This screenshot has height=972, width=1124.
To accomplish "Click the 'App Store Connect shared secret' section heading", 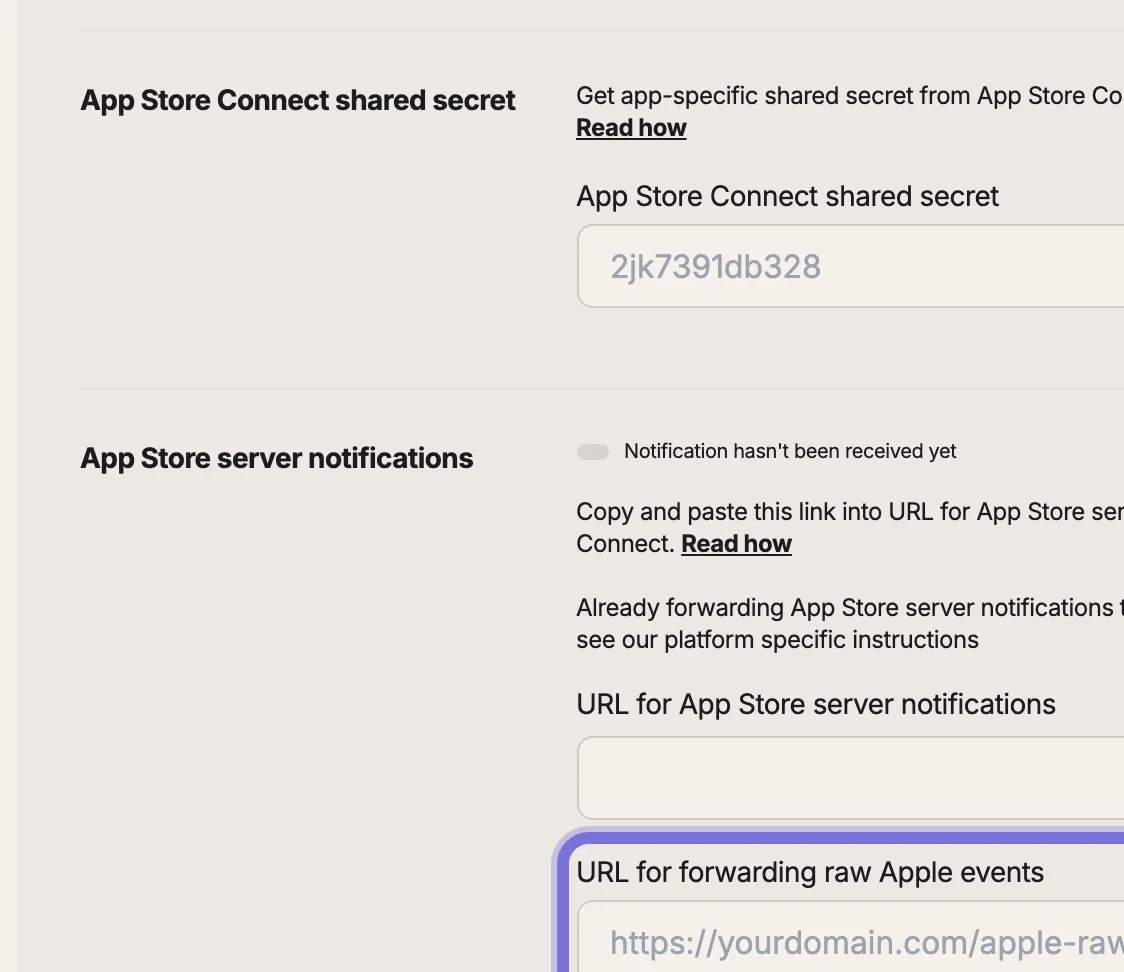I will coord(297,100).
